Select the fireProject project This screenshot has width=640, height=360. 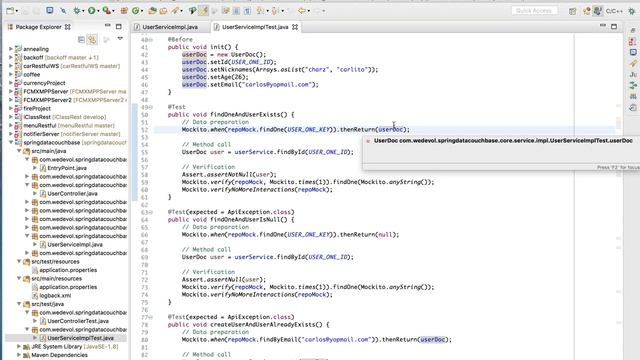click(37, 109)
